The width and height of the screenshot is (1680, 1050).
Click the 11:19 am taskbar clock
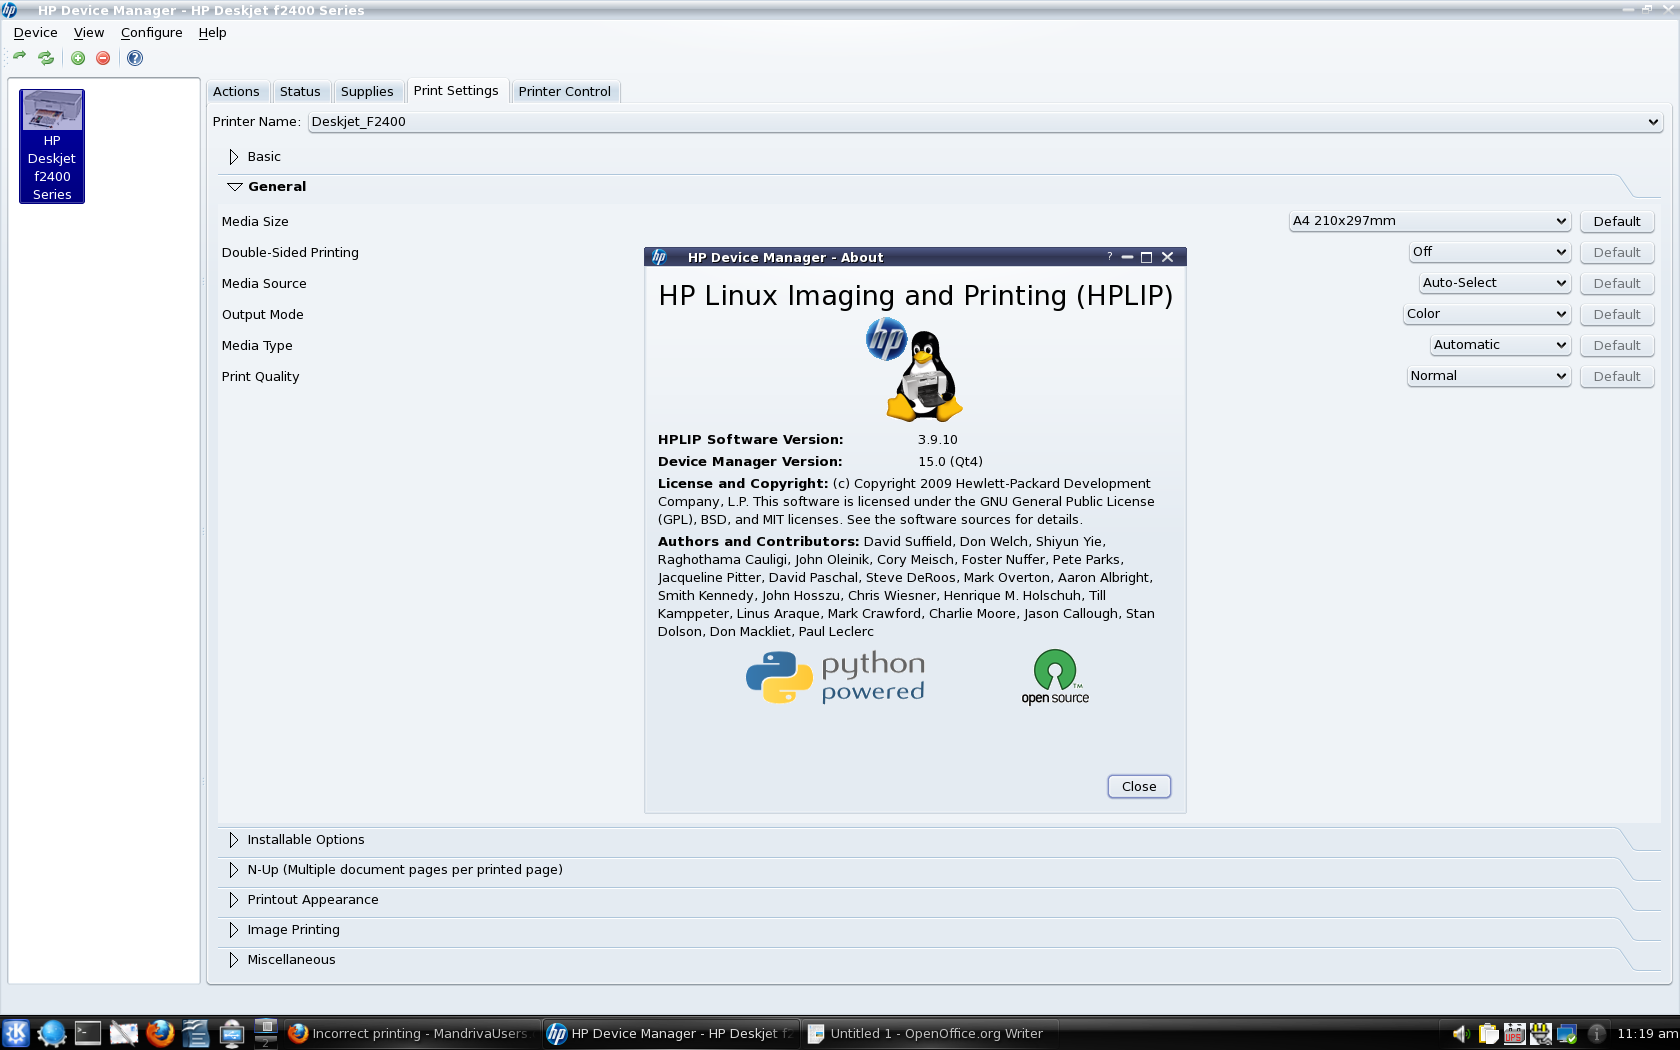1646,1034
